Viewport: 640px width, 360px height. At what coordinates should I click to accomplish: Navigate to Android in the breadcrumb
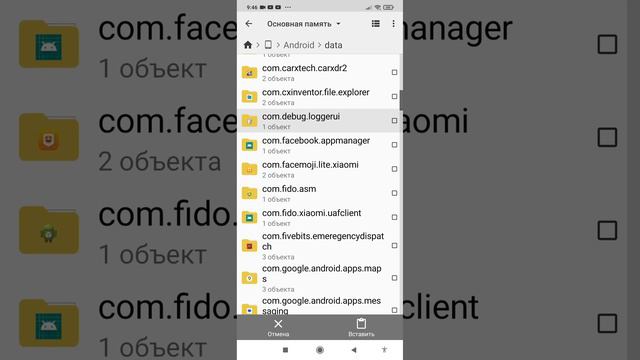(299, 45)
